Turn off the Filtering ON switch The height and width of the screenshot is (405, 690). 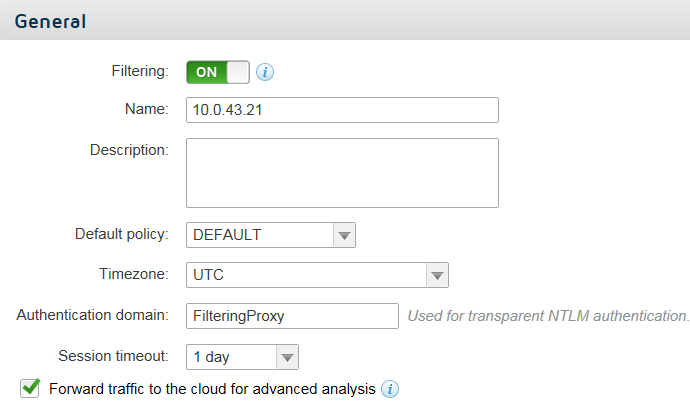218,72
